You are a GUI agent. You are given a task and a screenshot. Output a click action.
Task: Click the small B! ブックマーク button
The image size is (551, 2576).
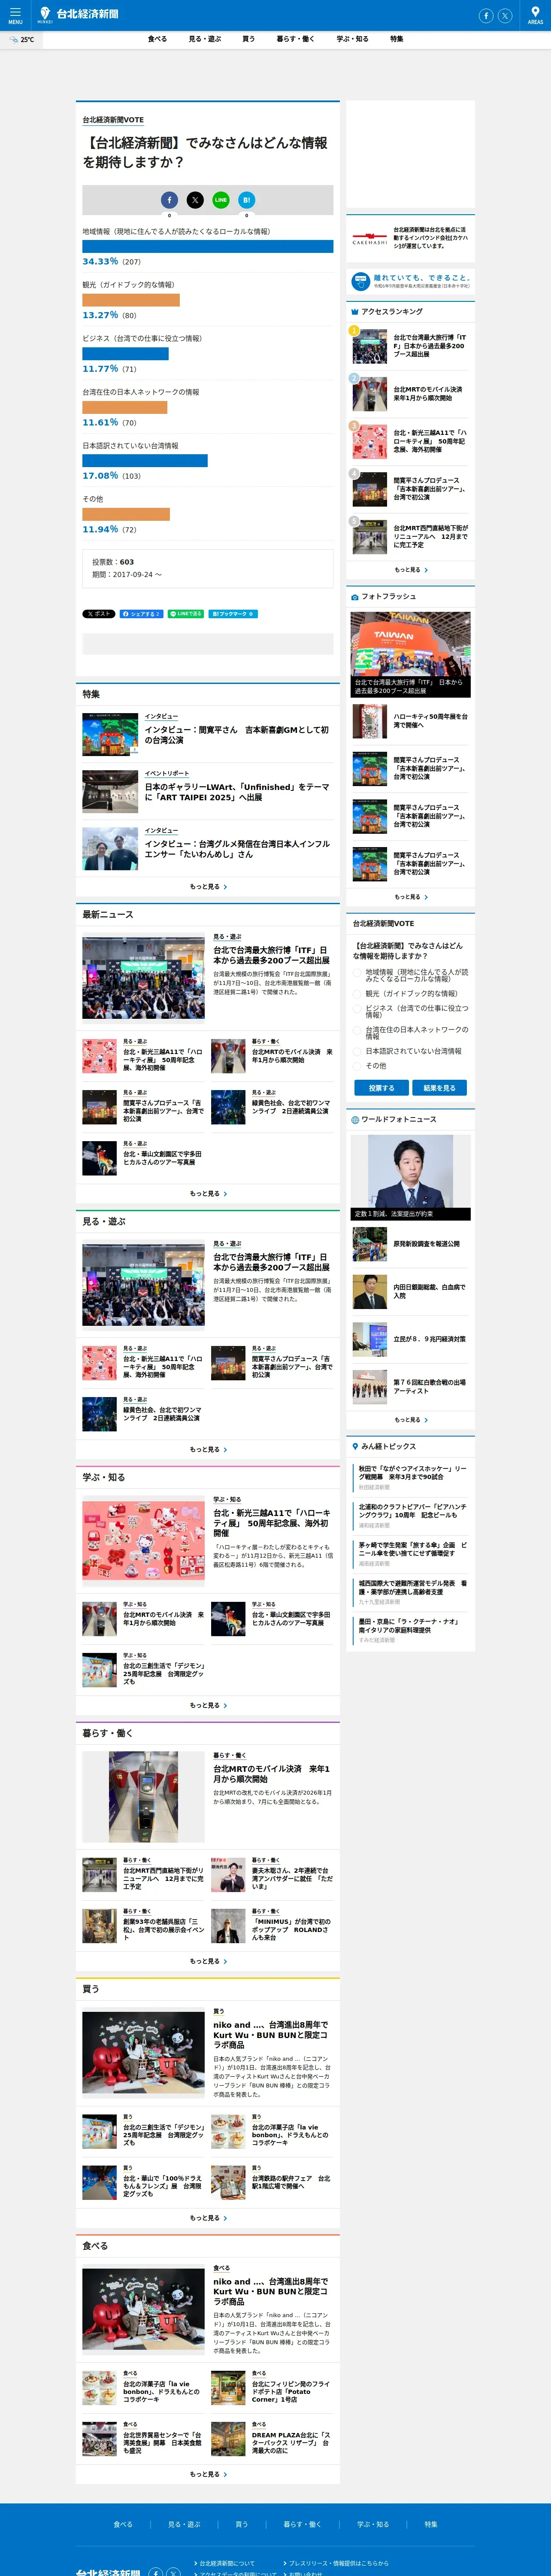[233, 614]
